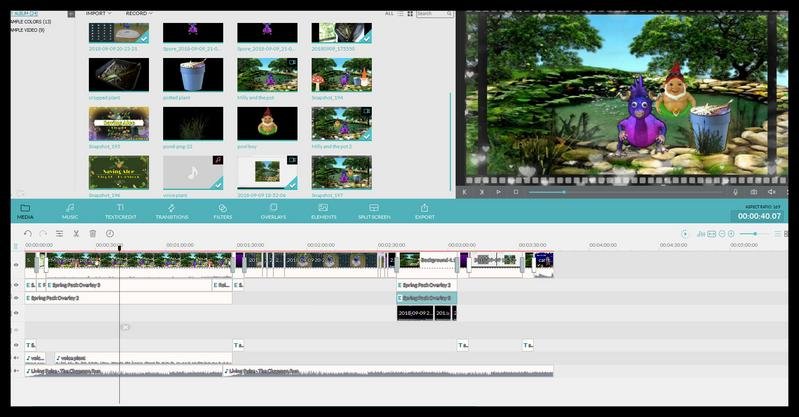This screenshot has height=417, width=799.
Task: Redo the last undone edit
Action: [43, 233]
